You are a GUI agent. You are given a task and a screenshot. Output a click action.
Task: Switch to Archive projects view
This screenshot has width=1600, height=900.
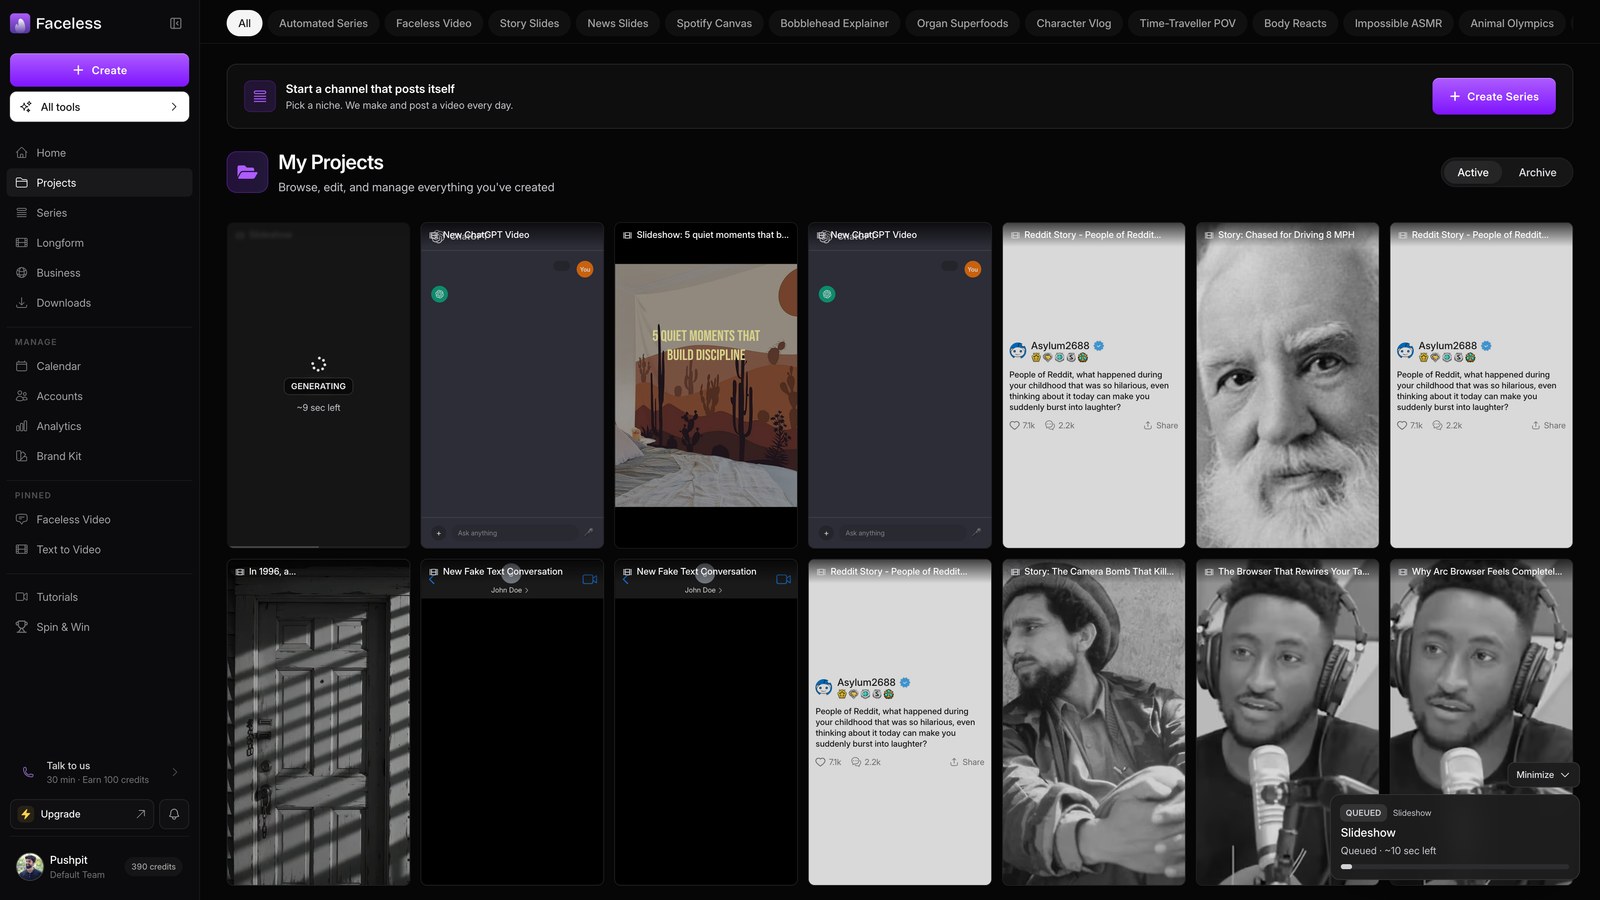pos(1537,172)
